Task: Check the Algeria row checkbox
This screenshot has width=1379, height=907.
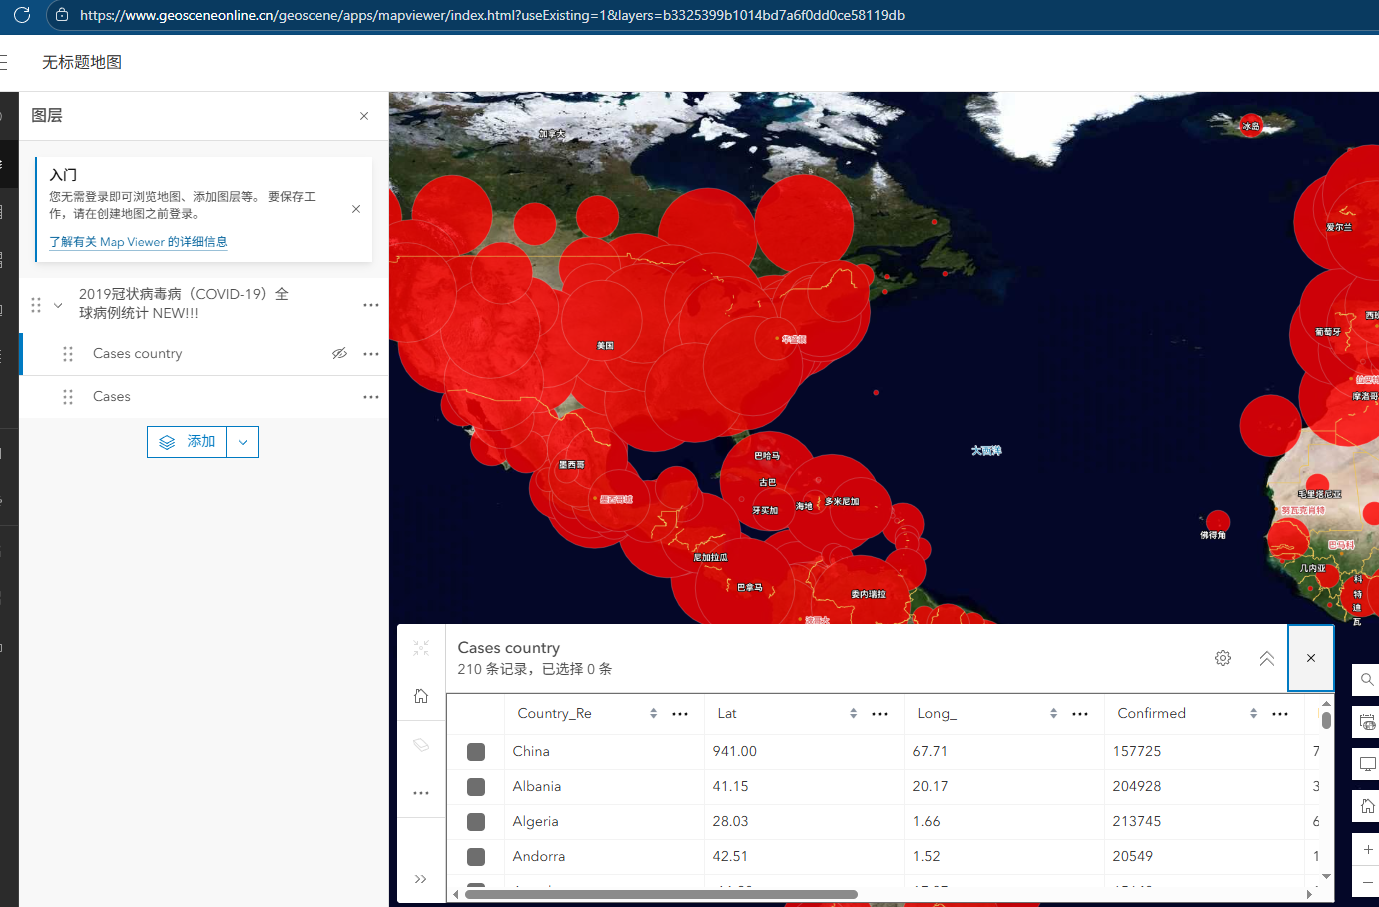Action: 476,822
